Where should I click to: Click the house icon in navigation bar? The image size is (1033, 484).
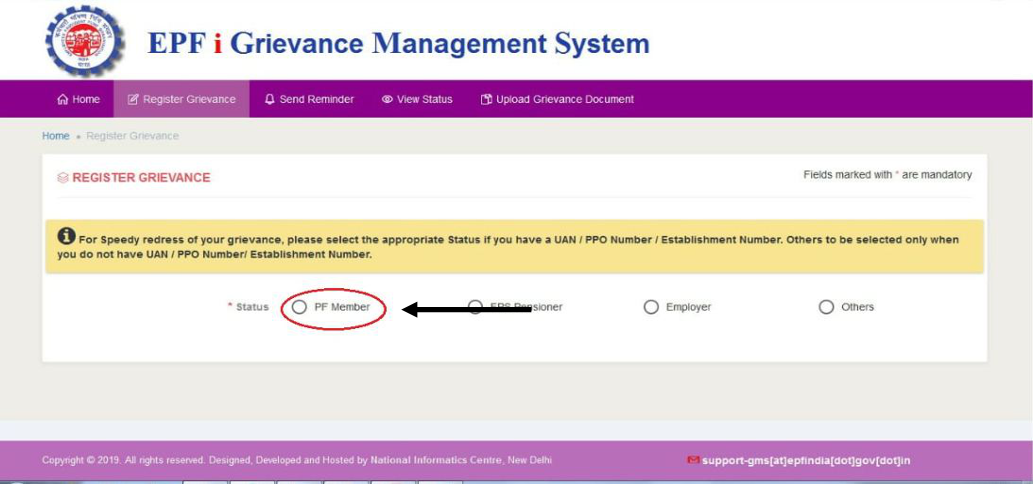click(63, 100)
